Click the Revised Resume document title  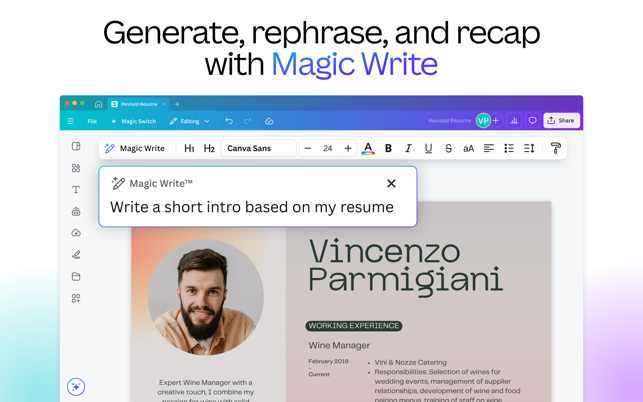point(449,121)
